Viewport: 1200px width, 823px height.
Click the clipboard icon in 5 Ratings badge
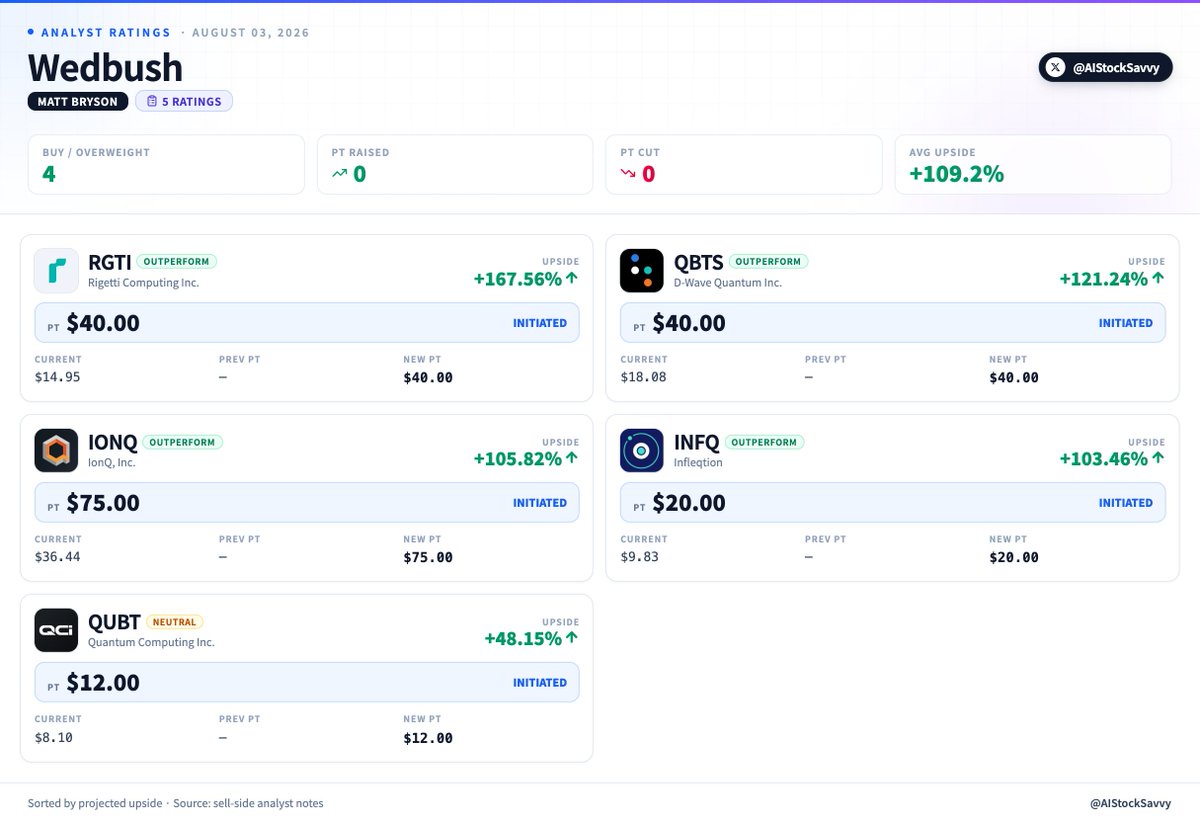[x=152, y=101]
